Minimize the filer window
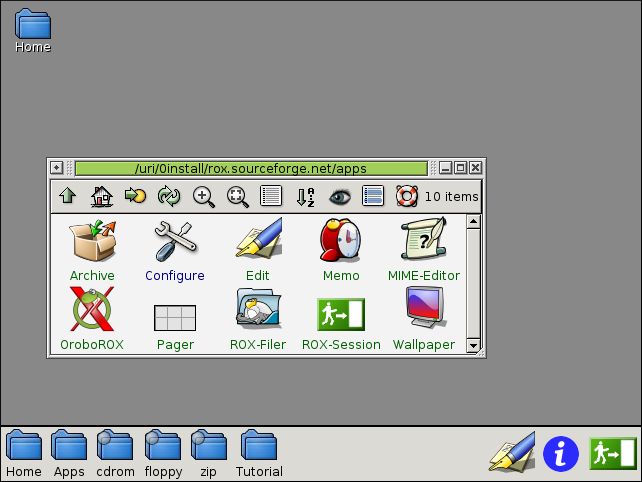Screen dimensions: 642x482 [x=445, y=168]
